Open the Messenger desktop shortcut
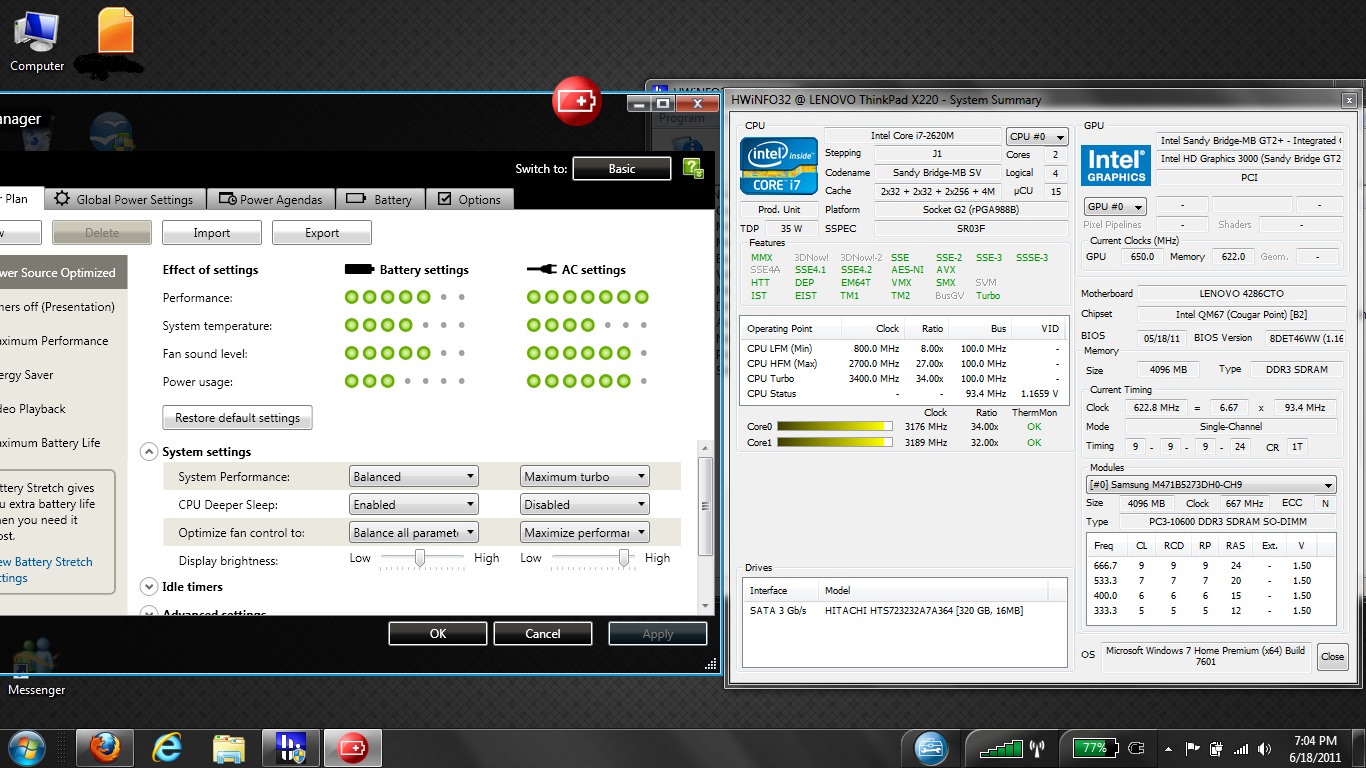This screenshot has height=768, width=1366. tap(37, 665)
